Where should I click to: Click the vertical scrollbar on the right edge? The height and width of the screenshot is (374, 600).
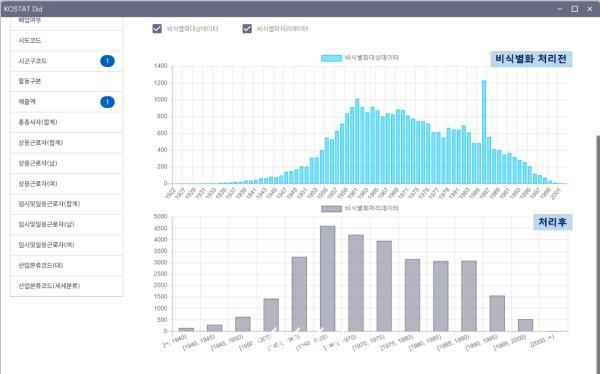click(598, 253)
